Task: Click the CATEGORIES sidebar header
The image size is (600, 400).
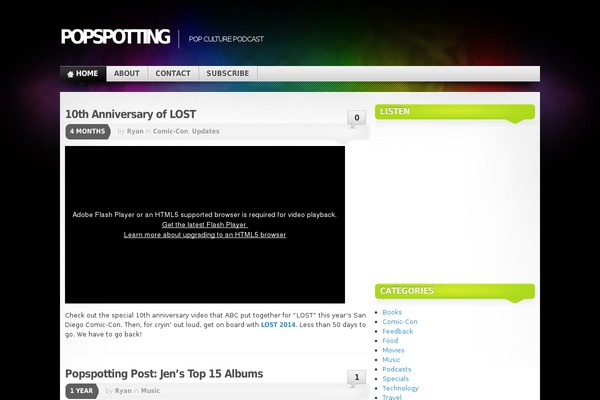Action: pos(455,291)
